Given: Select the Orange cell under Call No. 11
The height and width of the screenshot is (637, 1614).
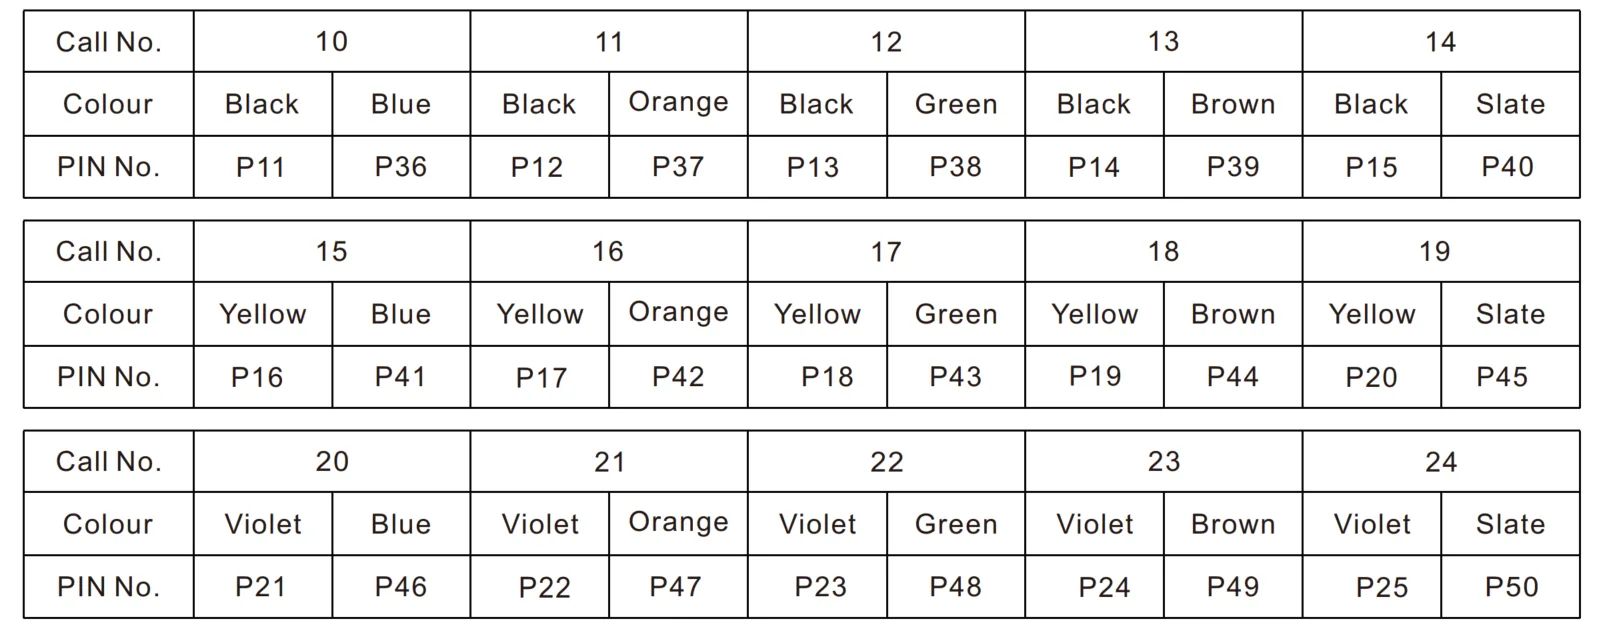Looking at the screenshot, I should point(678,104).
